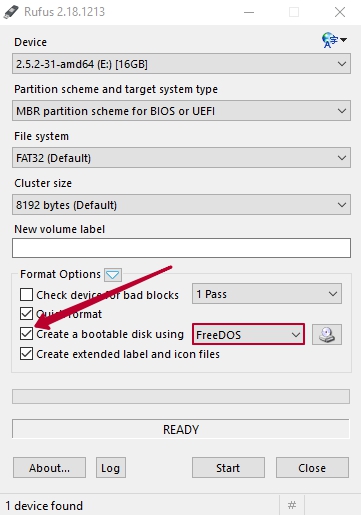This screenshot has height=515, width=361.
Task: Enable Check device for bad blocks
Action: tap(26, 295)
